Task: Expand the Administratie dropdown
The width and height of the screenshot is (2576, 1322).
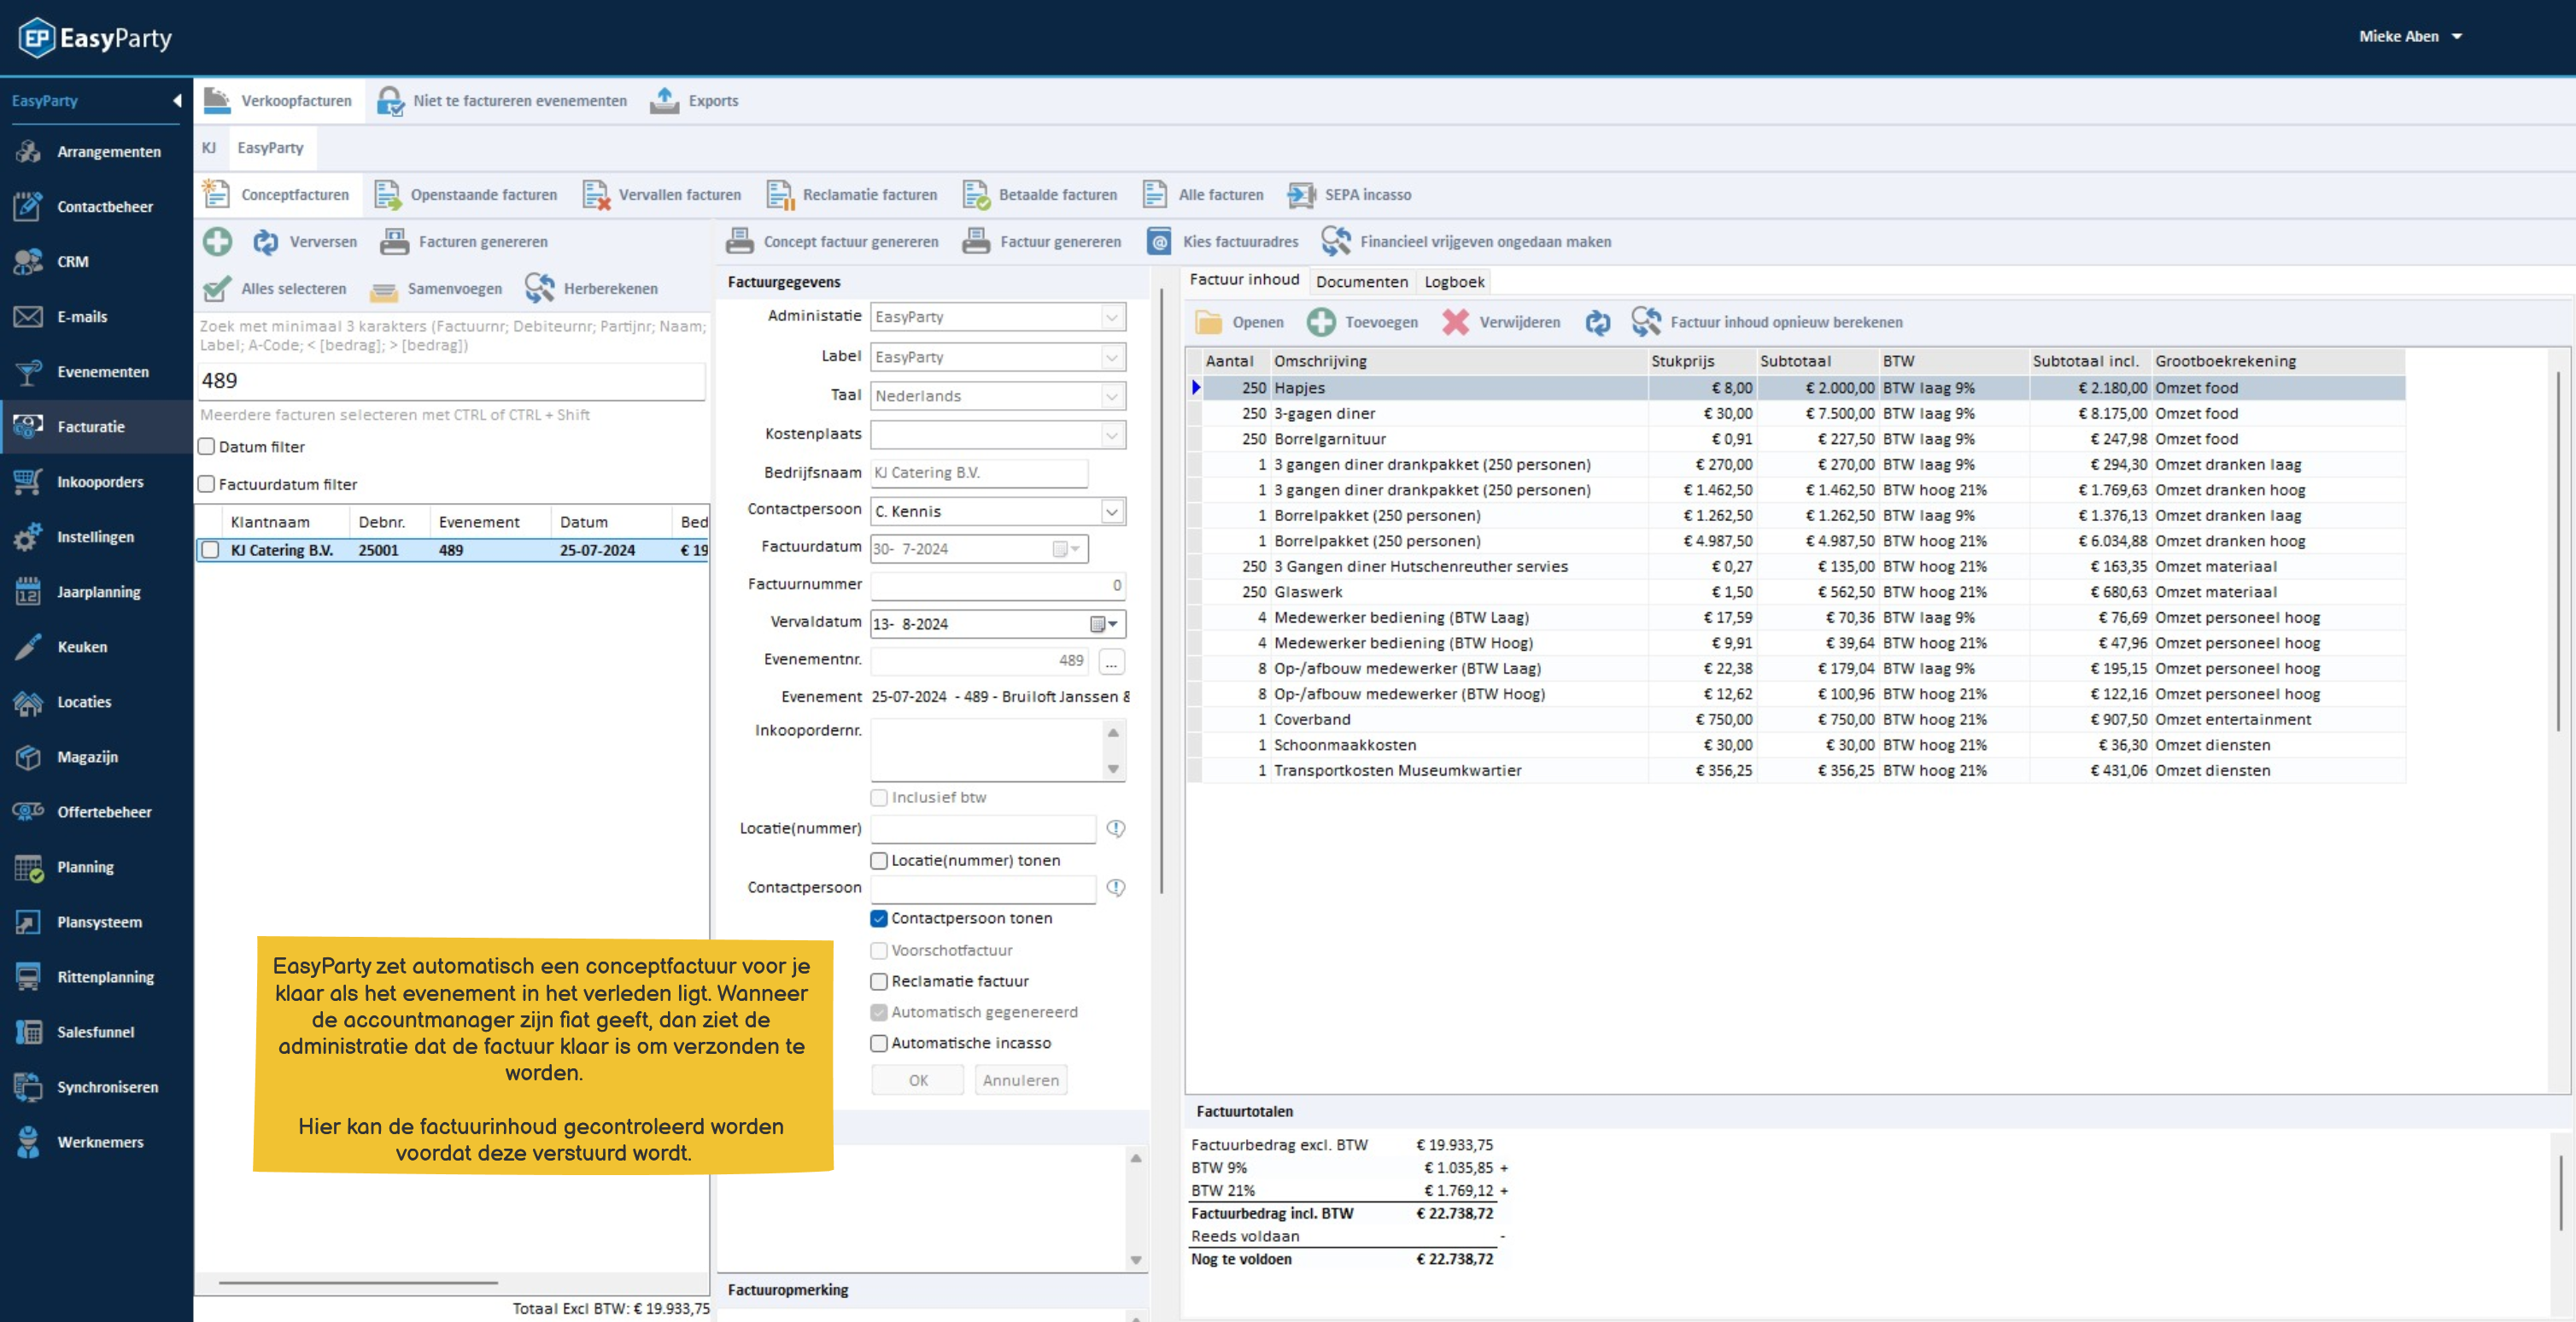Action: point(1112,317)
